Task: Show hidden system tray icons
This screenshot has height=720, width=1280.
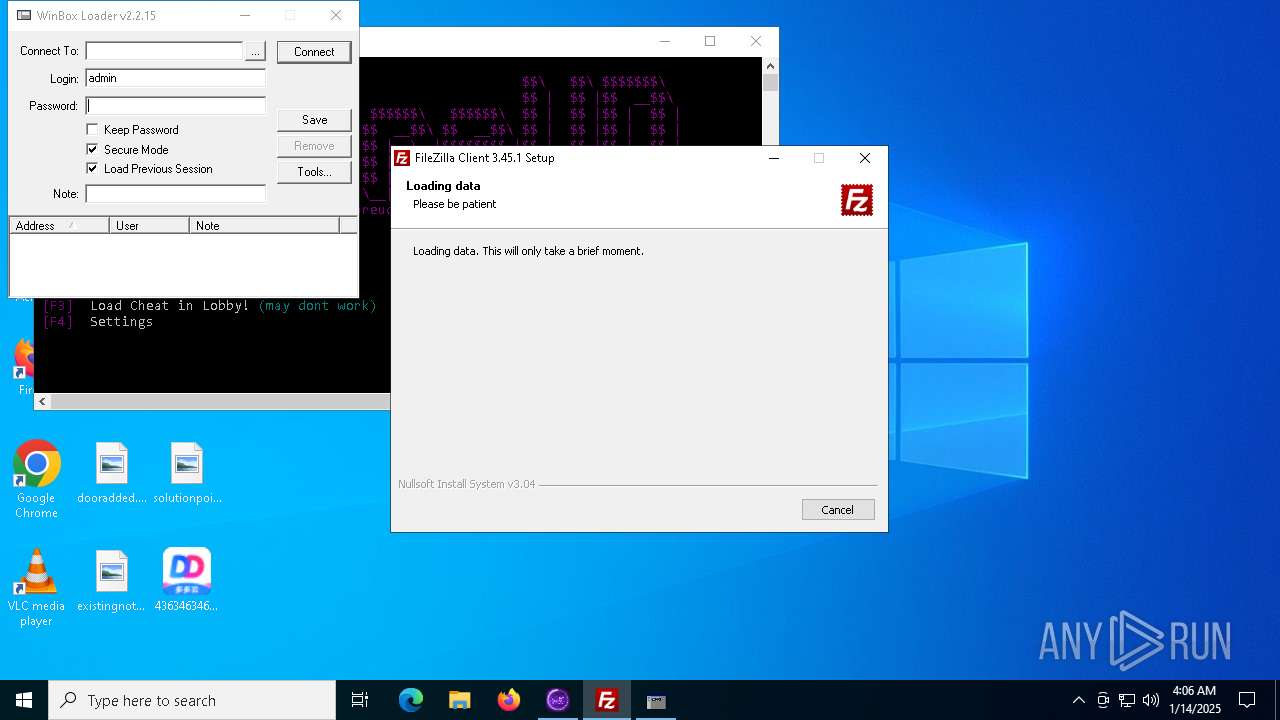Action: [1078, 700]
